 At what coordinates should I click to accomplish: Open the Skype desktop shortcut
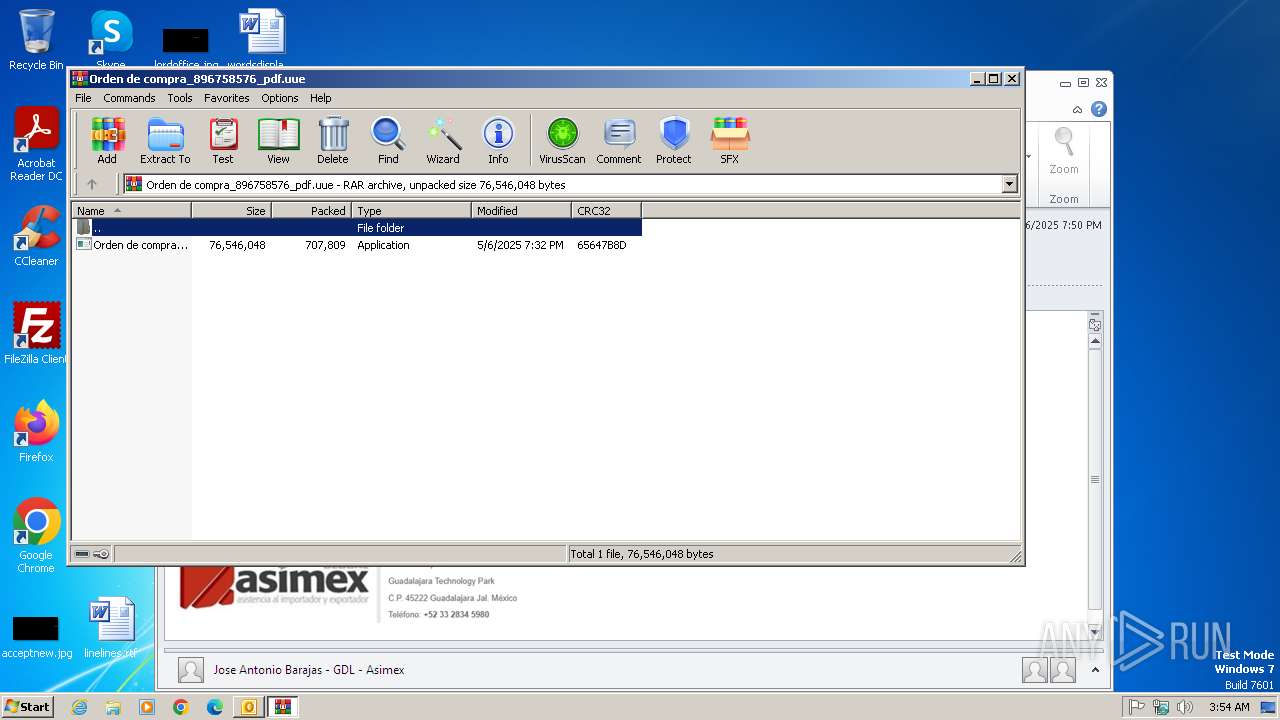(x=110, y=38)
